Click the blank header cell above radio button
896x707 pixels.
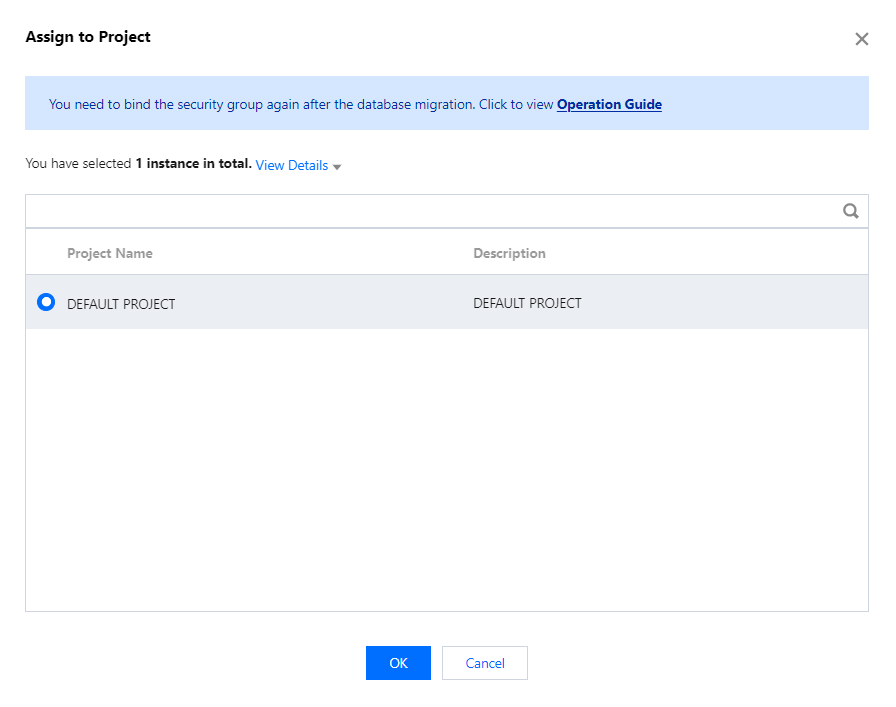46,253
